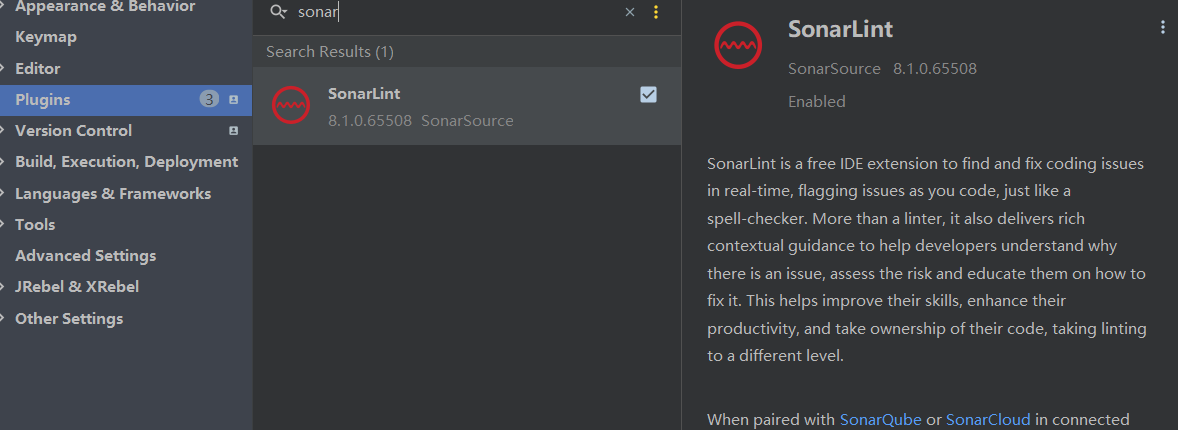The height and width of the screenshot is (430, 1178).
Task: Click the SonarSource vendor name in details
Action: pyautogui.click(x=834, y=69)
